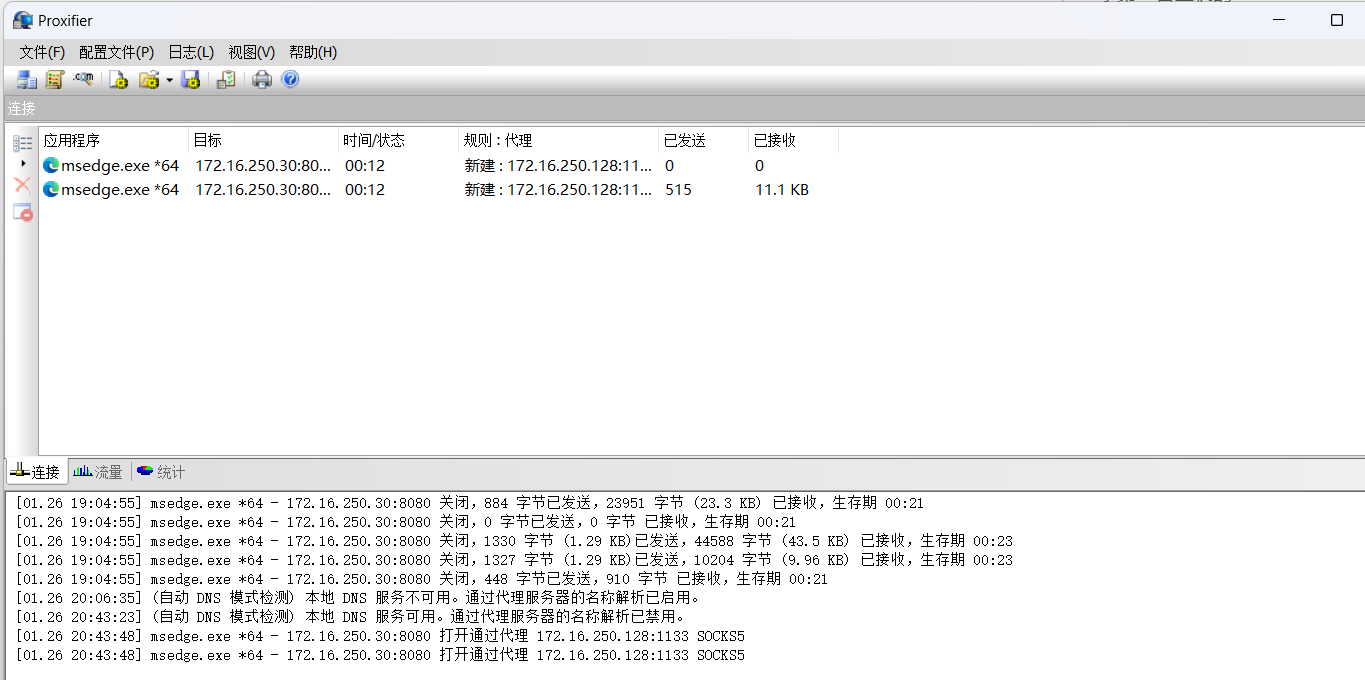The image size is (1365, 680).
Task: Sort by the 已发送 column header
Action: [x=704, y=141]
